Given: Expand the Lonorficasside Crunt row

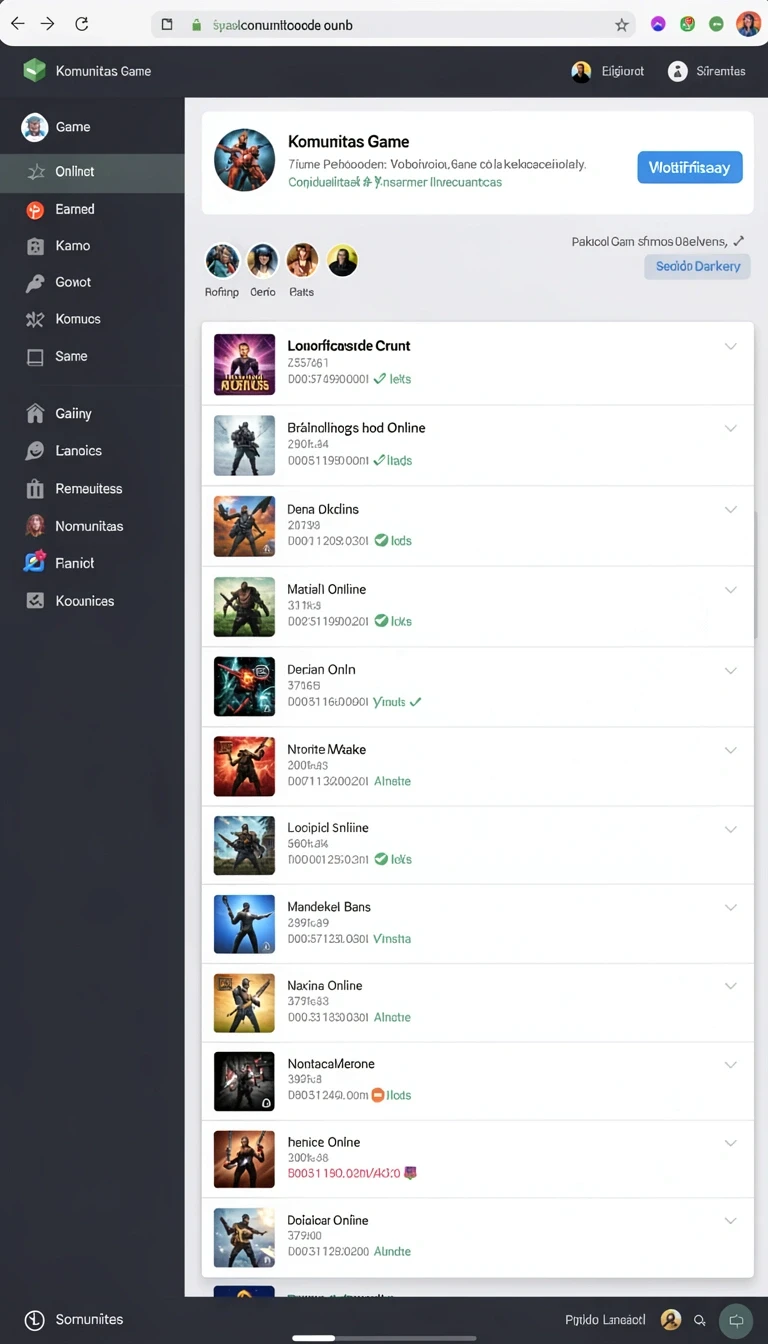Looking at the screenshot, I should 730,346.
